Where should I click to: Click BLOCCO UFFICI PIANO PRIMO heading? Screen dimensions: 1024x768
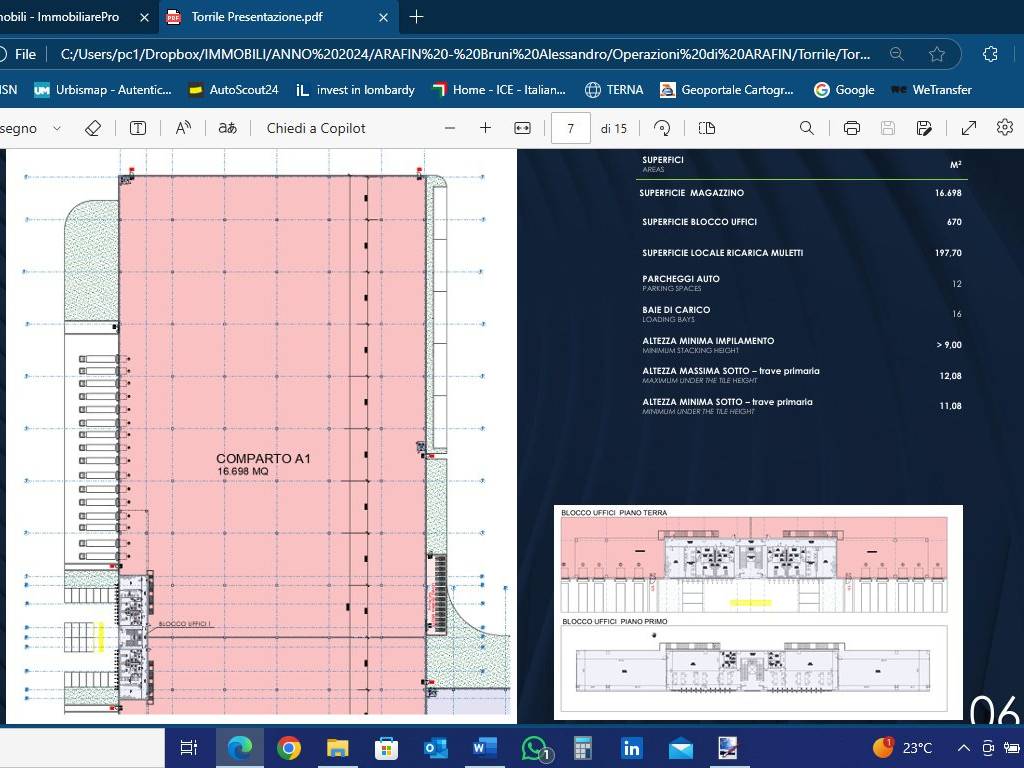click(x=615, y=621)
